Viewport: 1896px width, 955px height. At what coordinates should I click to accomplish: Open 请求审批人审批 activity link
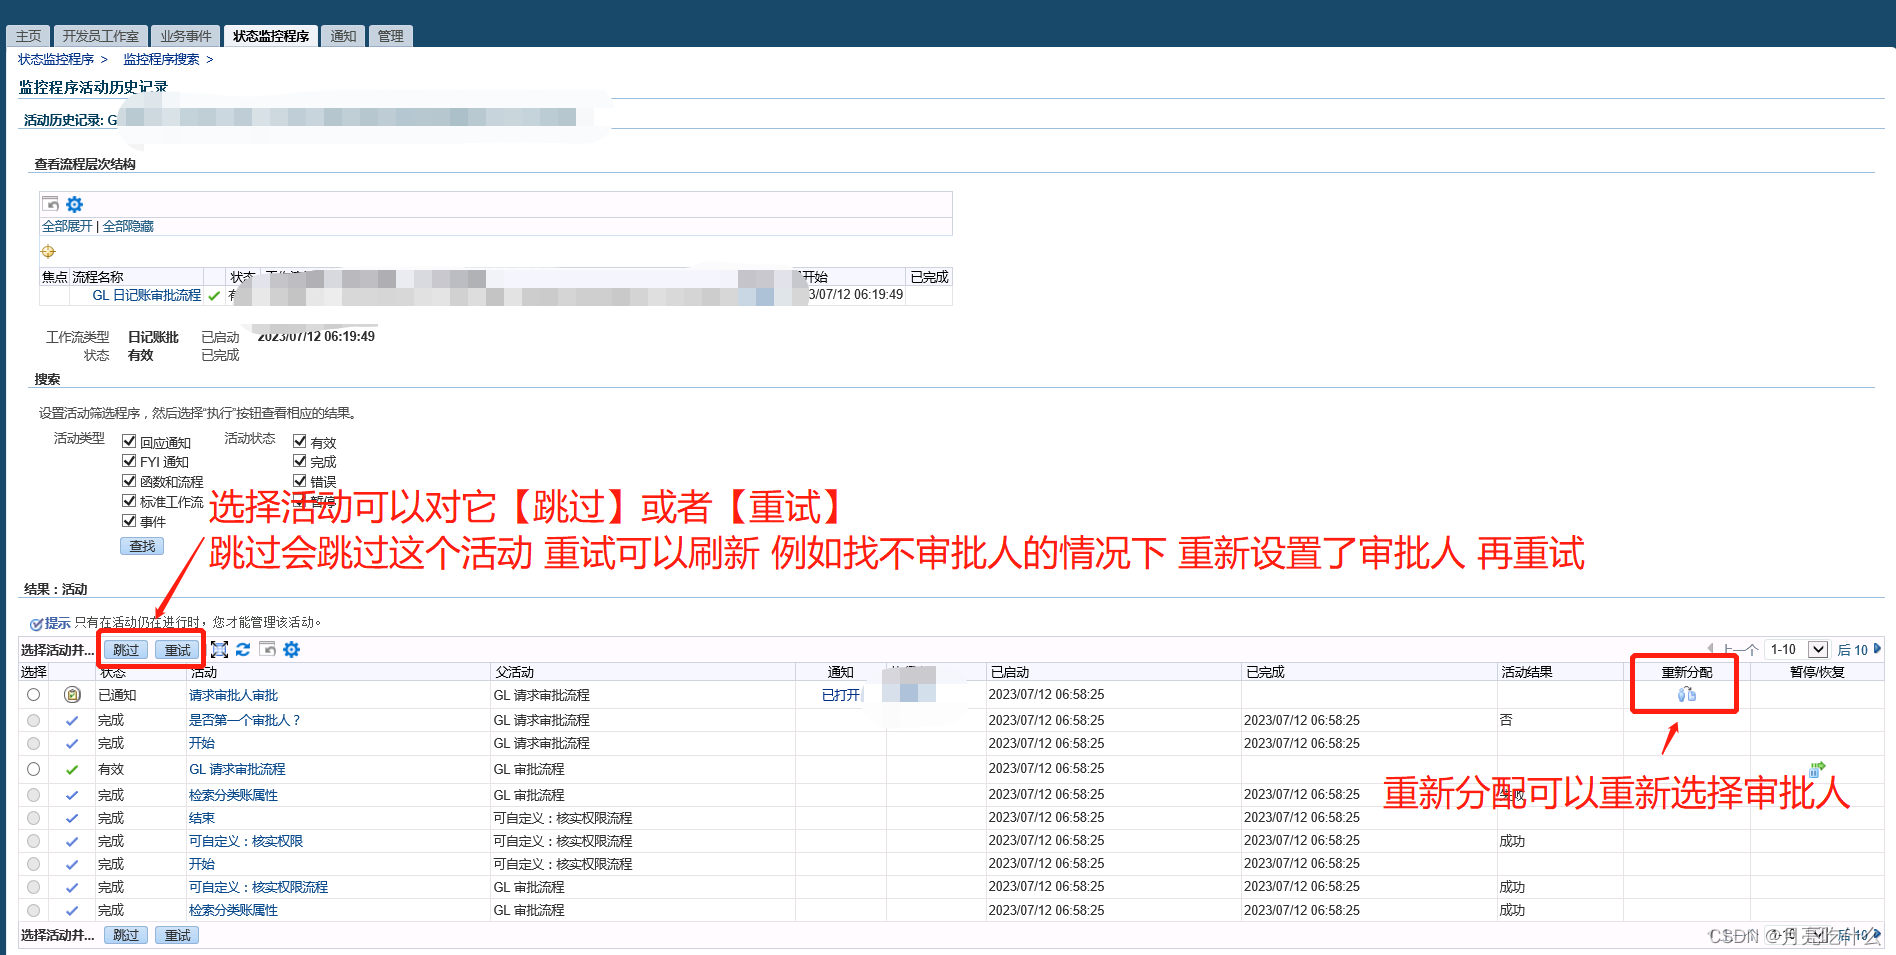234,695
